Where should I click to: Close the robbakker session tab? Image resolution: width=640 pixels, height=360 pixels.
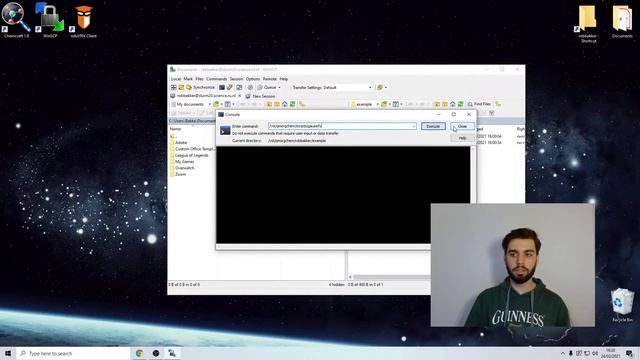240,96
